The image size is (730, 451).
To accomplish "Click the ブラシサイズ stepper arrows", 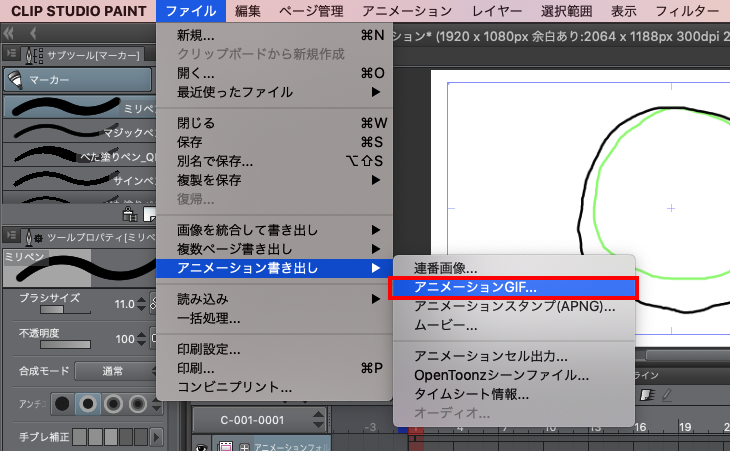I will pyautogui.click(x=142, y=304).
